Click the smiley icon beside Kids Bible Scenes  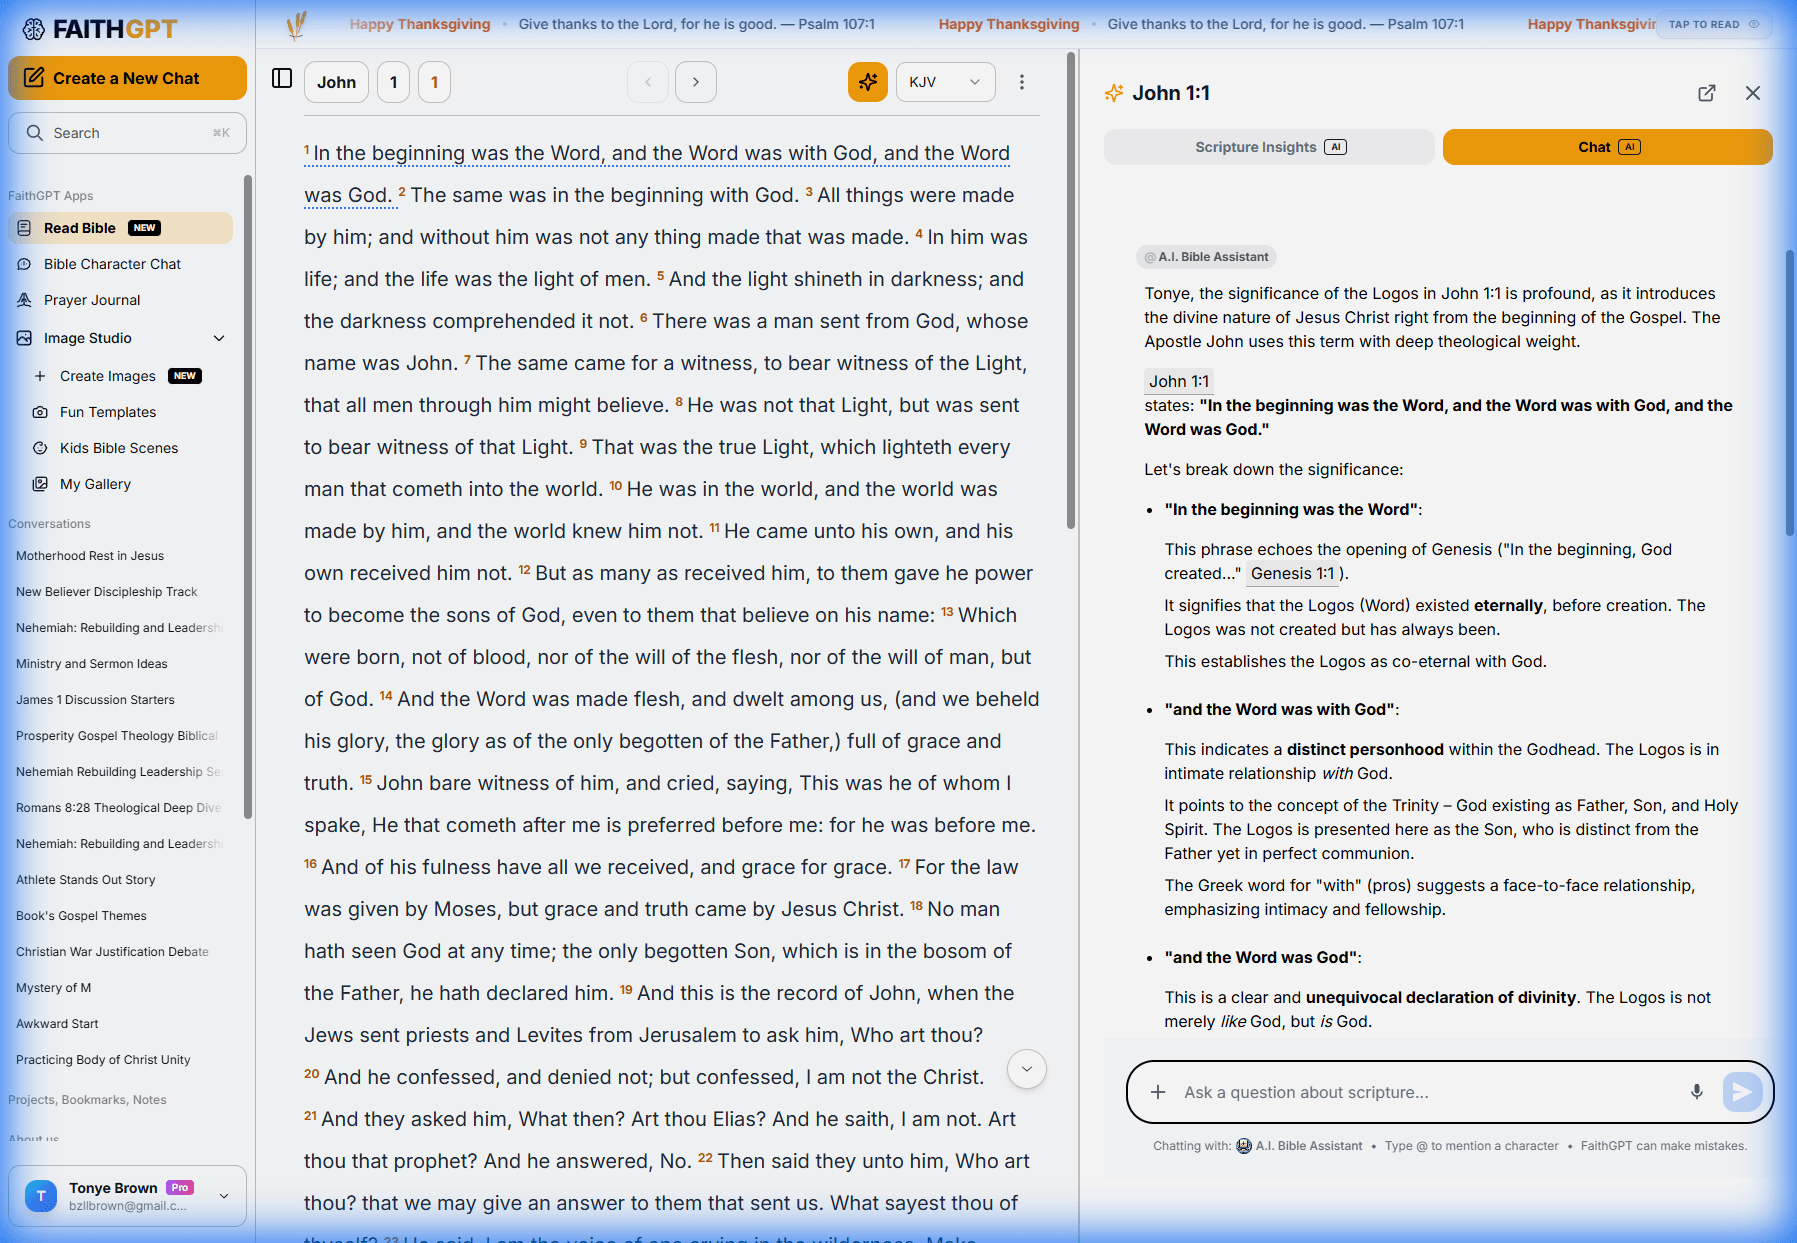click(40, 448)
